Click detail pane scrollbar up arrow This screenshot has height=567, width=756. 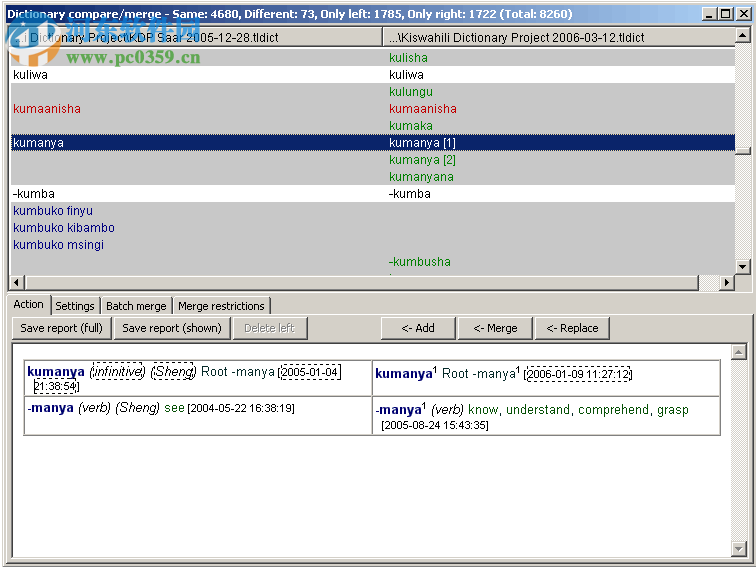(739, 352)
